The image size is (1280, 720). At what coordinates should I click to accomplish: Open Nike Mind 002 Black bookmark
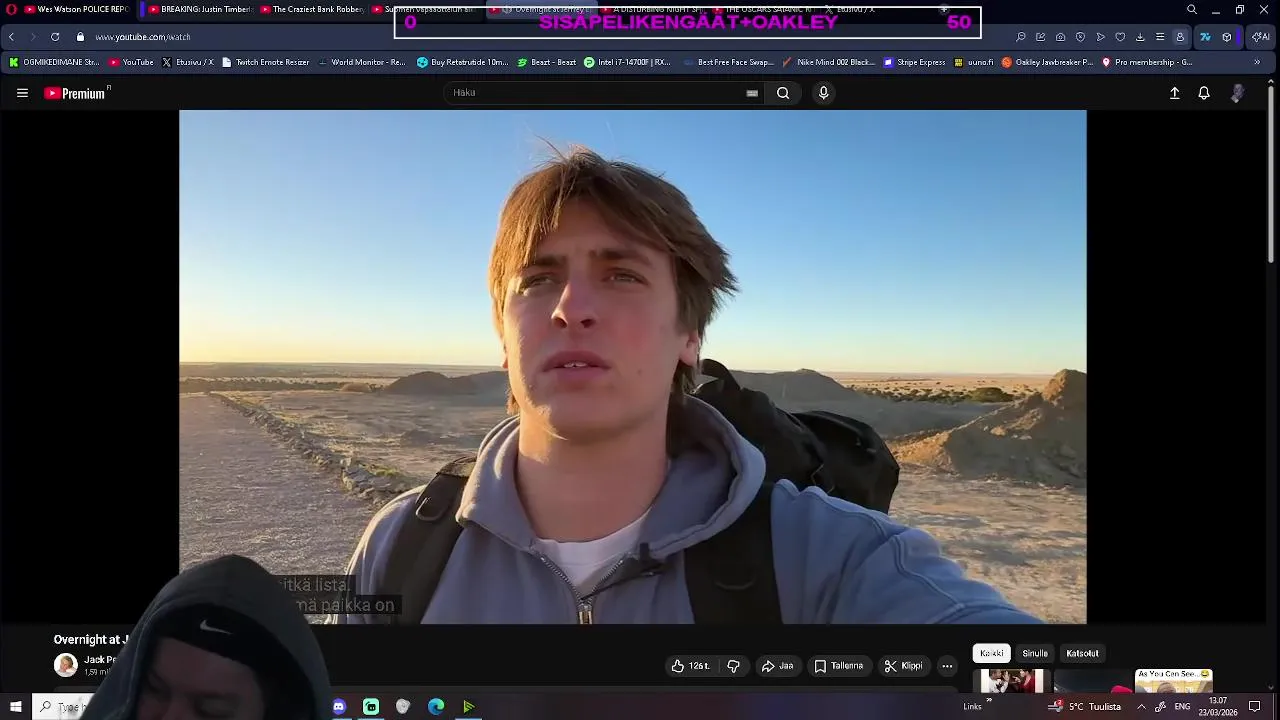829,62
